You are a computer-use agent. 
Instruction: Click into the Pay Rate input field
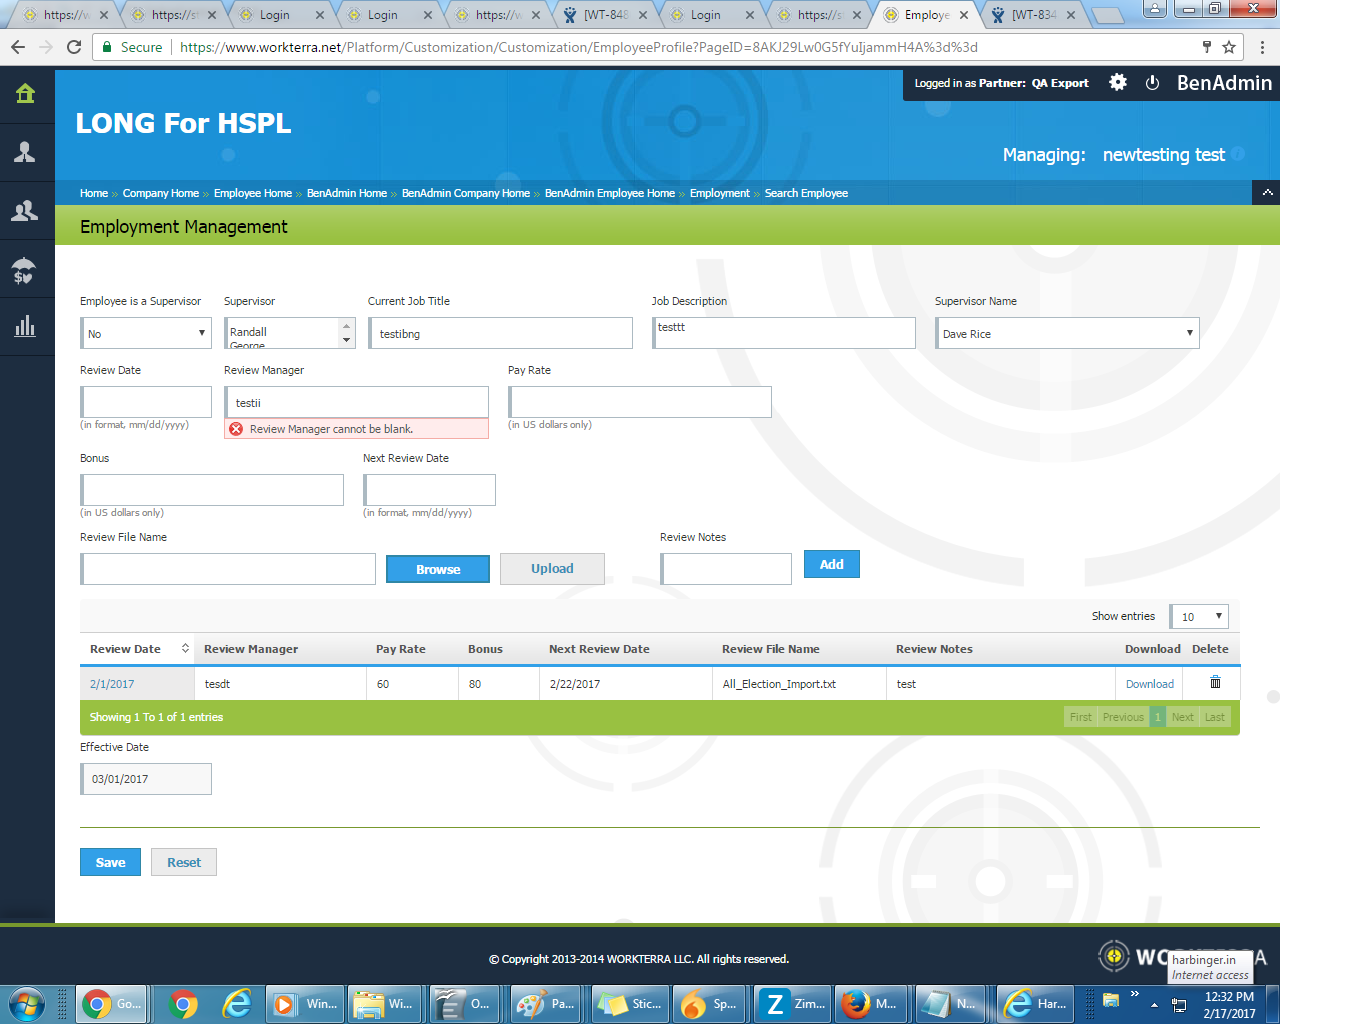pyautogui.click(x=640, y=402)
